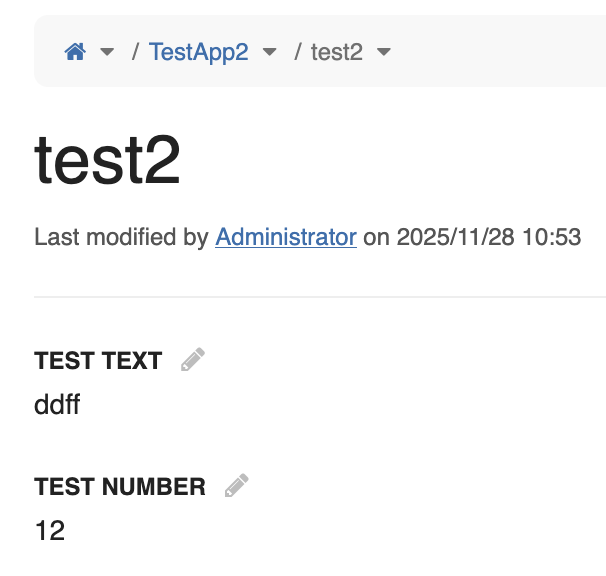Click the TEST NUMBER field label
606x576 pixels.
coord(120,487)
